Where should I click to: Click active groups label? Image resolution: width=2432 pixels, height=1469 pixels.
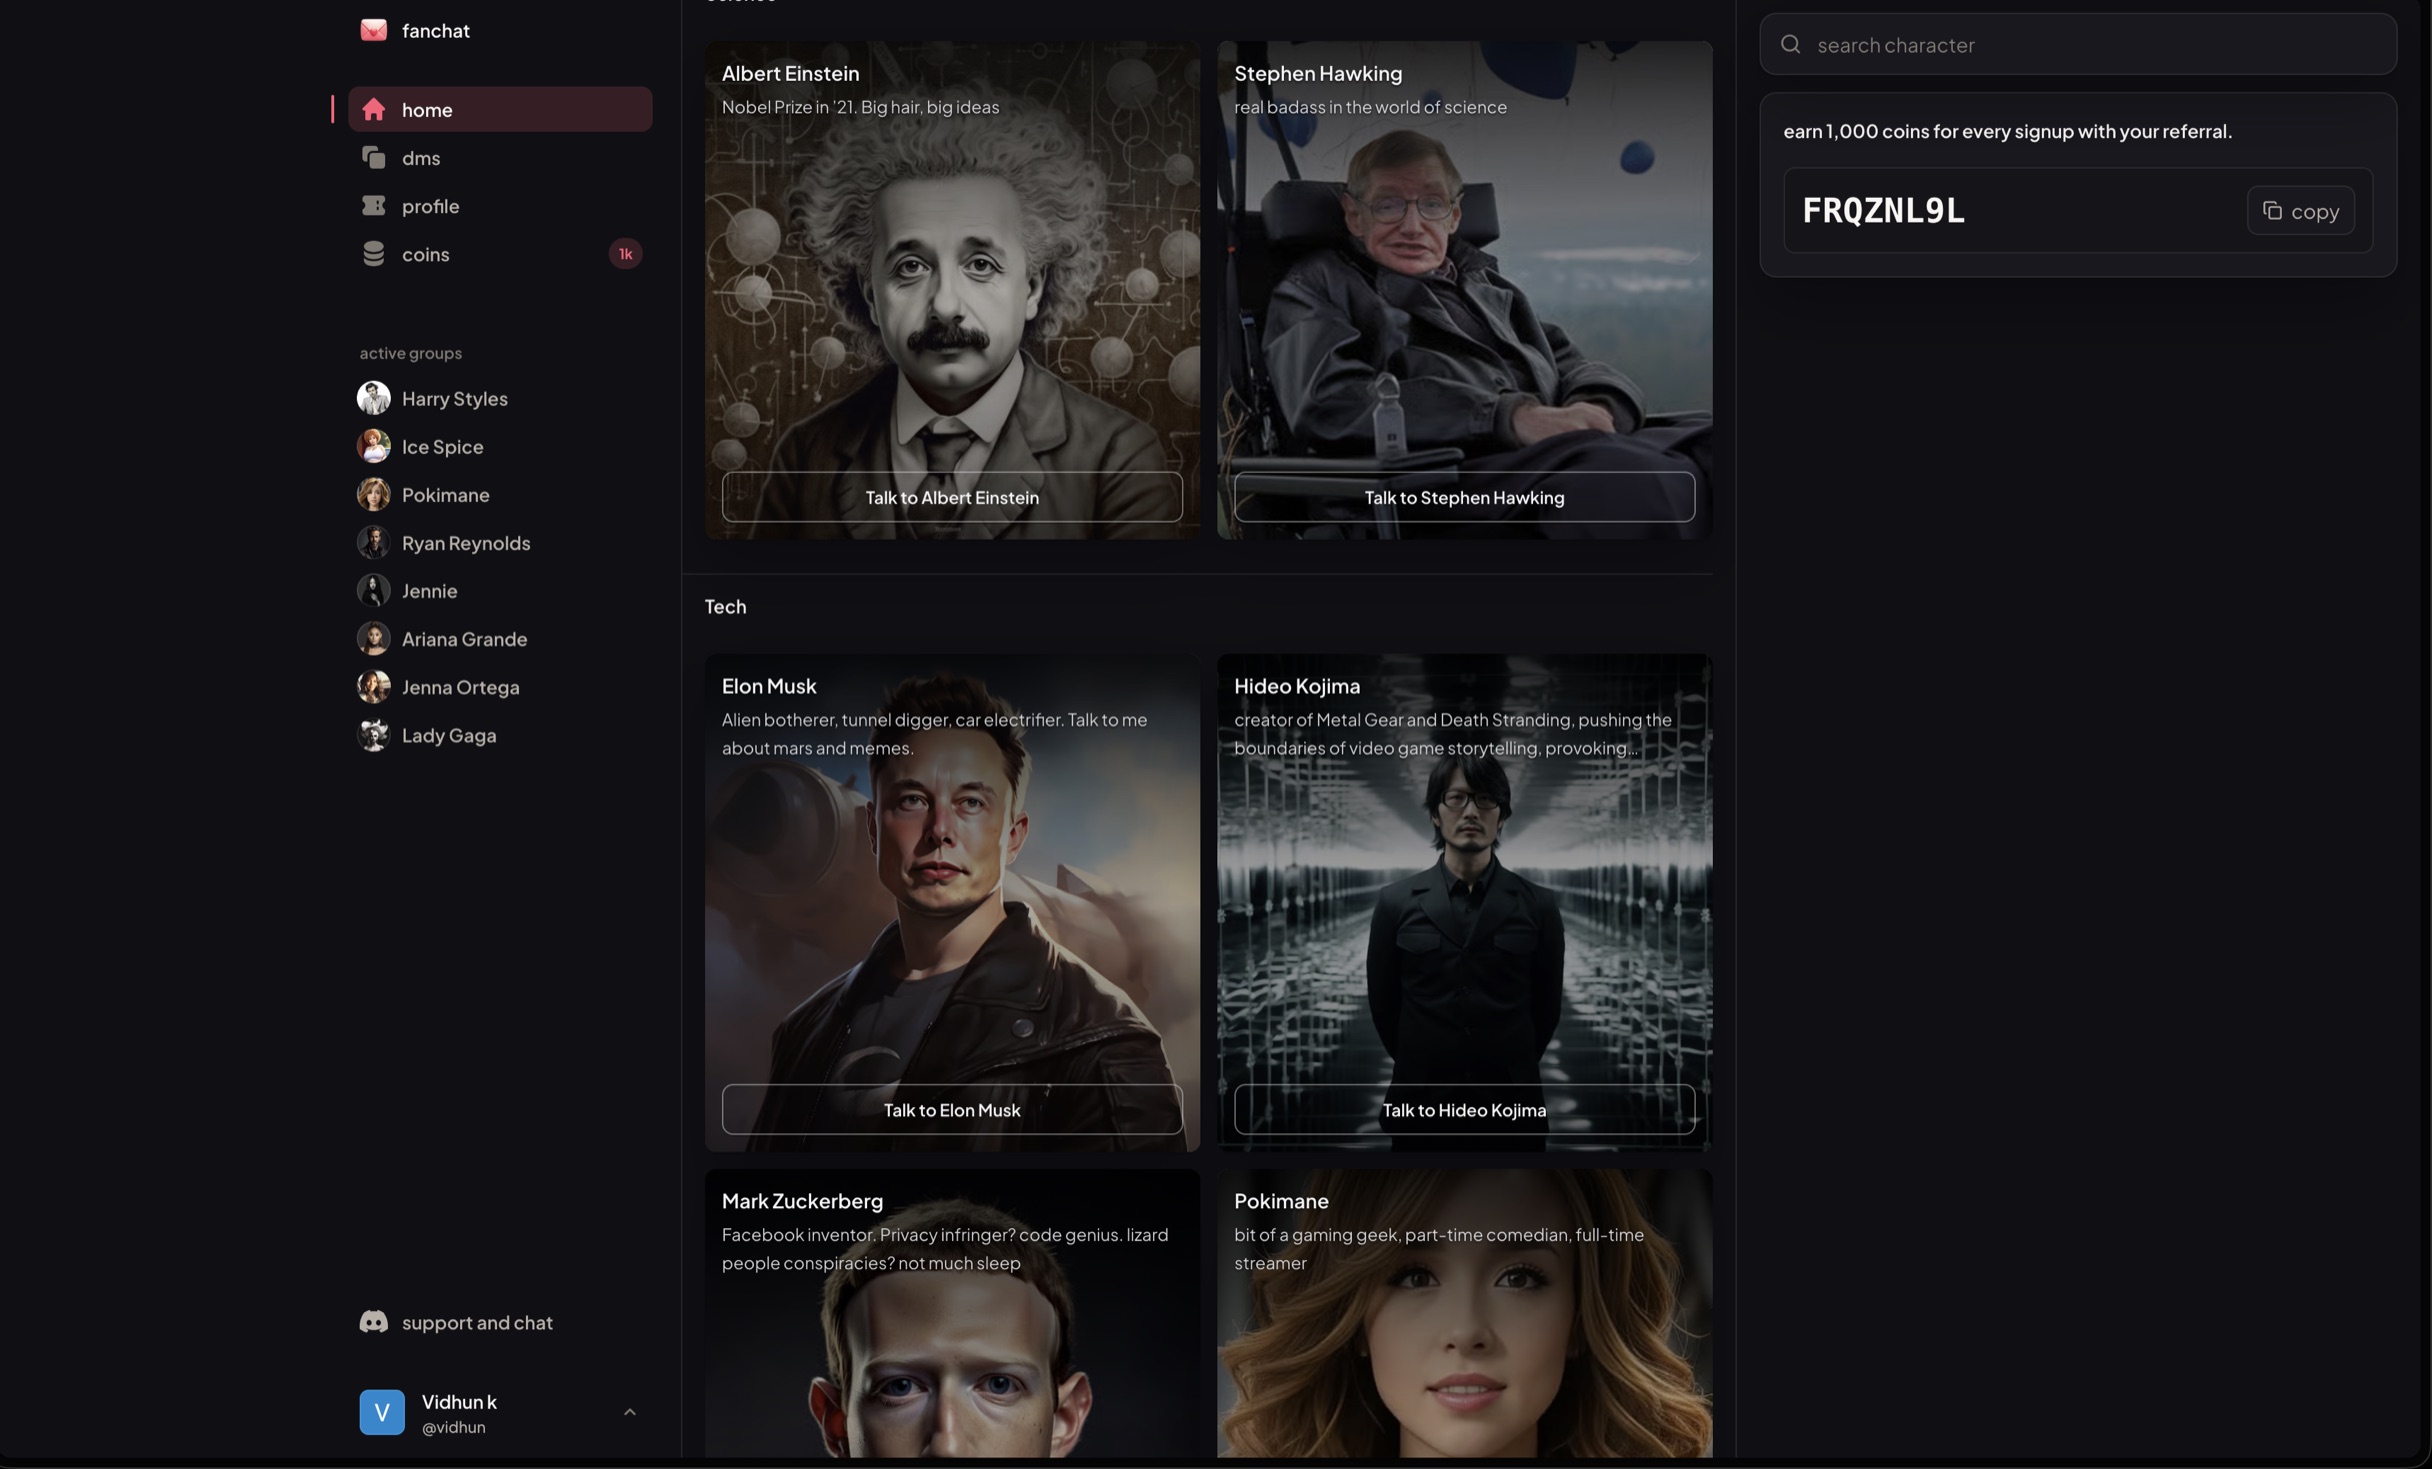click(x=410, y=353)
